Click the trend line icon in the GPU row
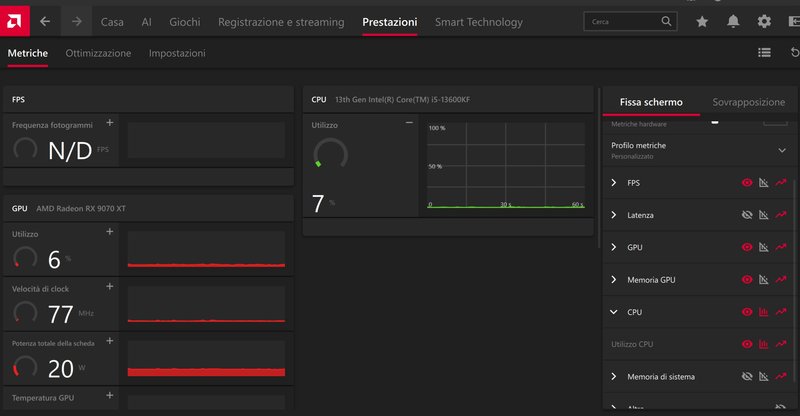This screenshot has height=416, width=800. 781,247
